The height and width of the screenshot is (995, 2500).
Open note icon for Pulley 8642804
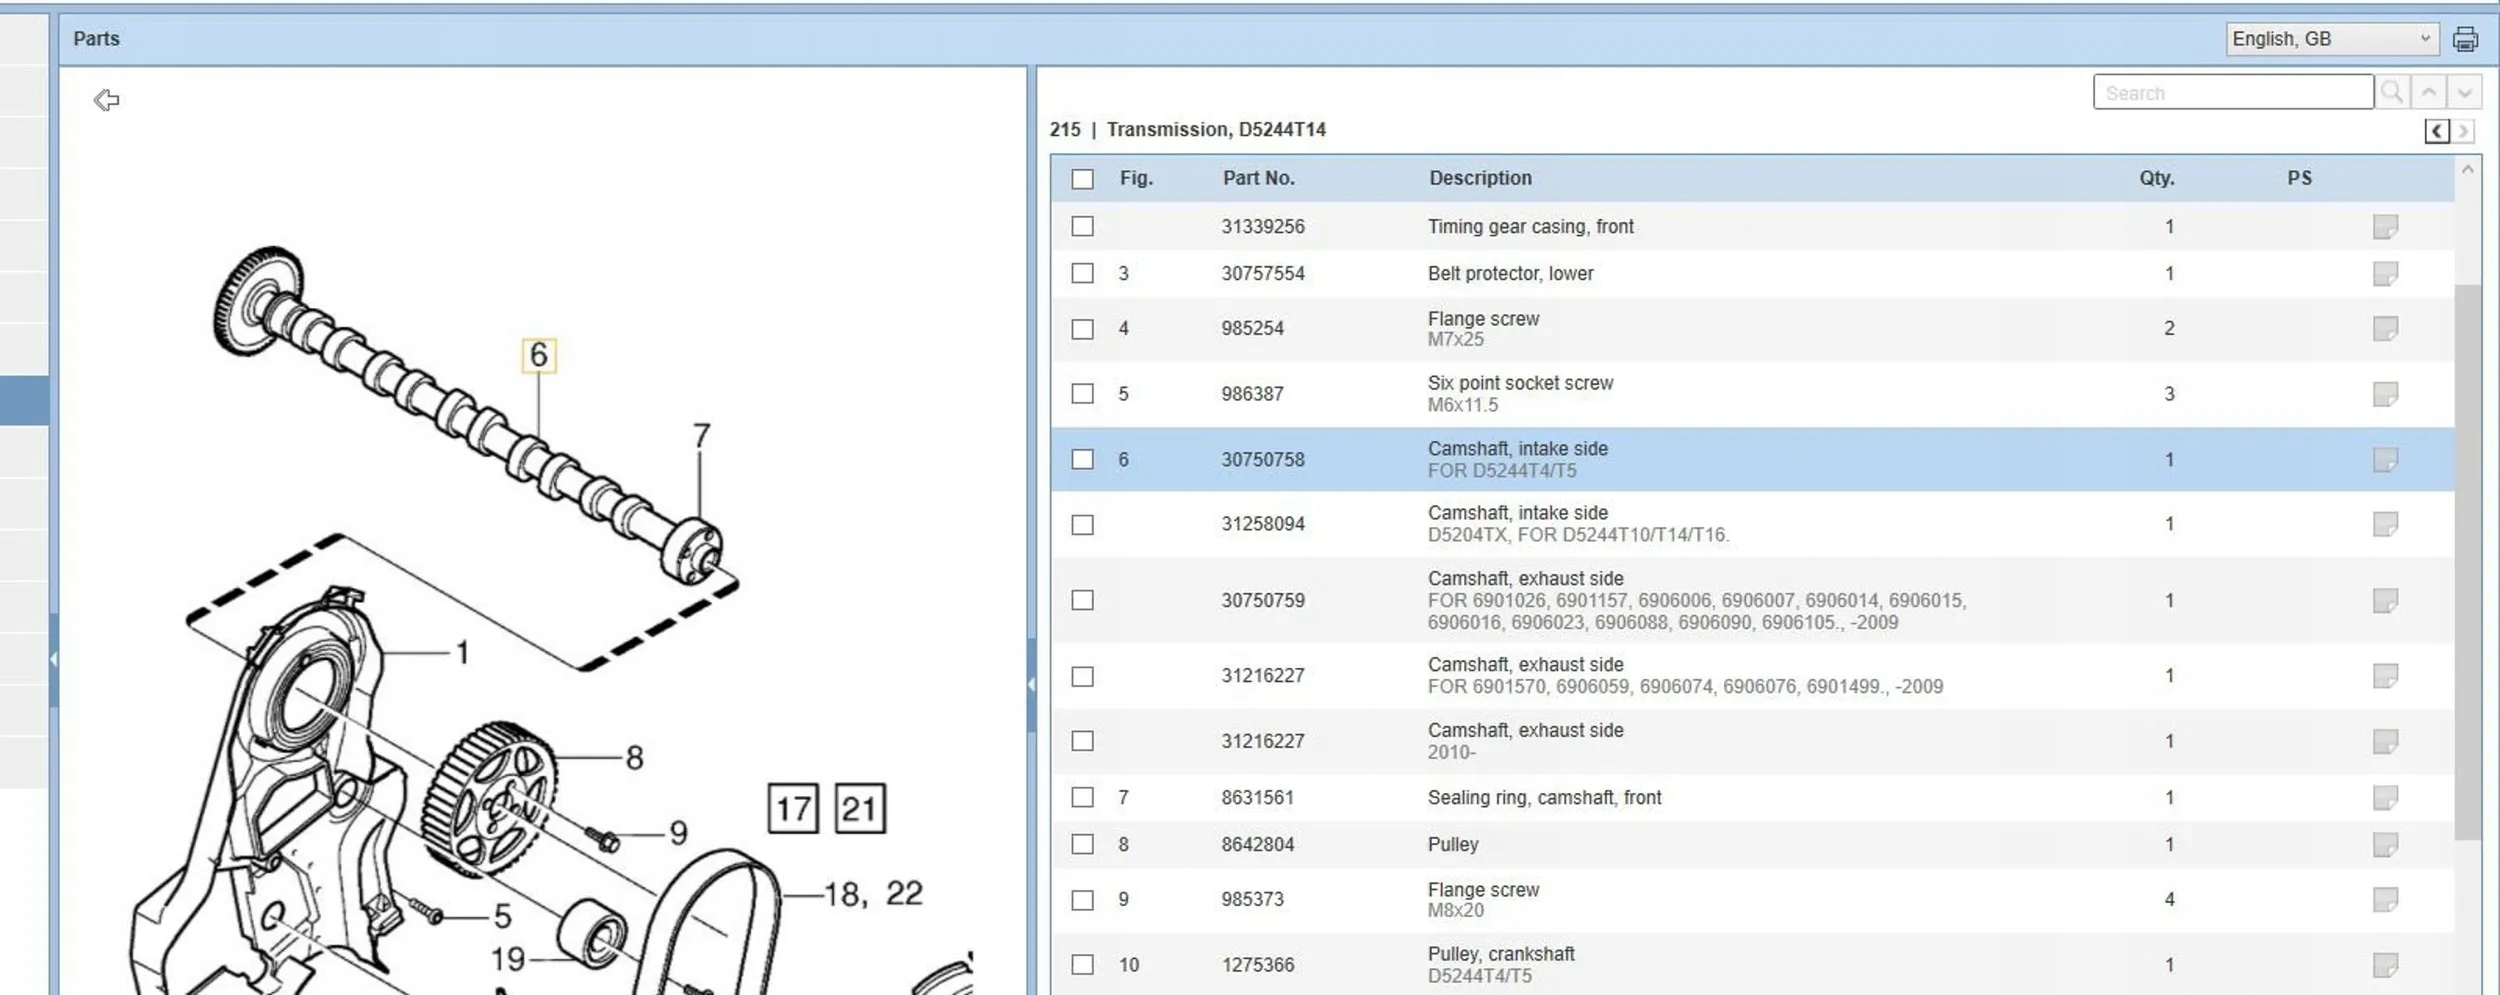(2385, 845)
